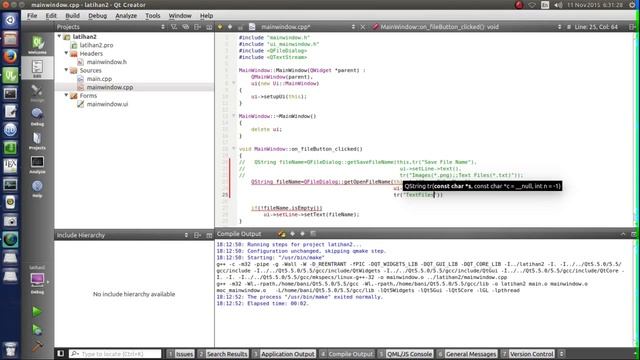Split the Include Hierarchy panel
Viewport: 640px width, 360px height.
point(198,236)
